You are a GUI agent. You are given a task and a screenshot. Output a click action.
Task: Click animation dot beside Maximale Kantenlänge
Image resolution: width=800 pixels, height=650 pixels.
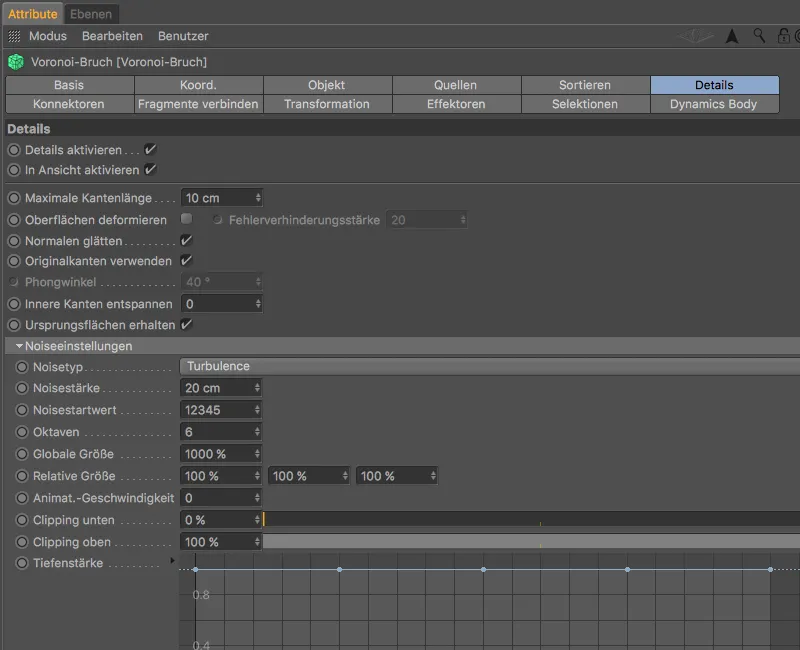(14, 198)
